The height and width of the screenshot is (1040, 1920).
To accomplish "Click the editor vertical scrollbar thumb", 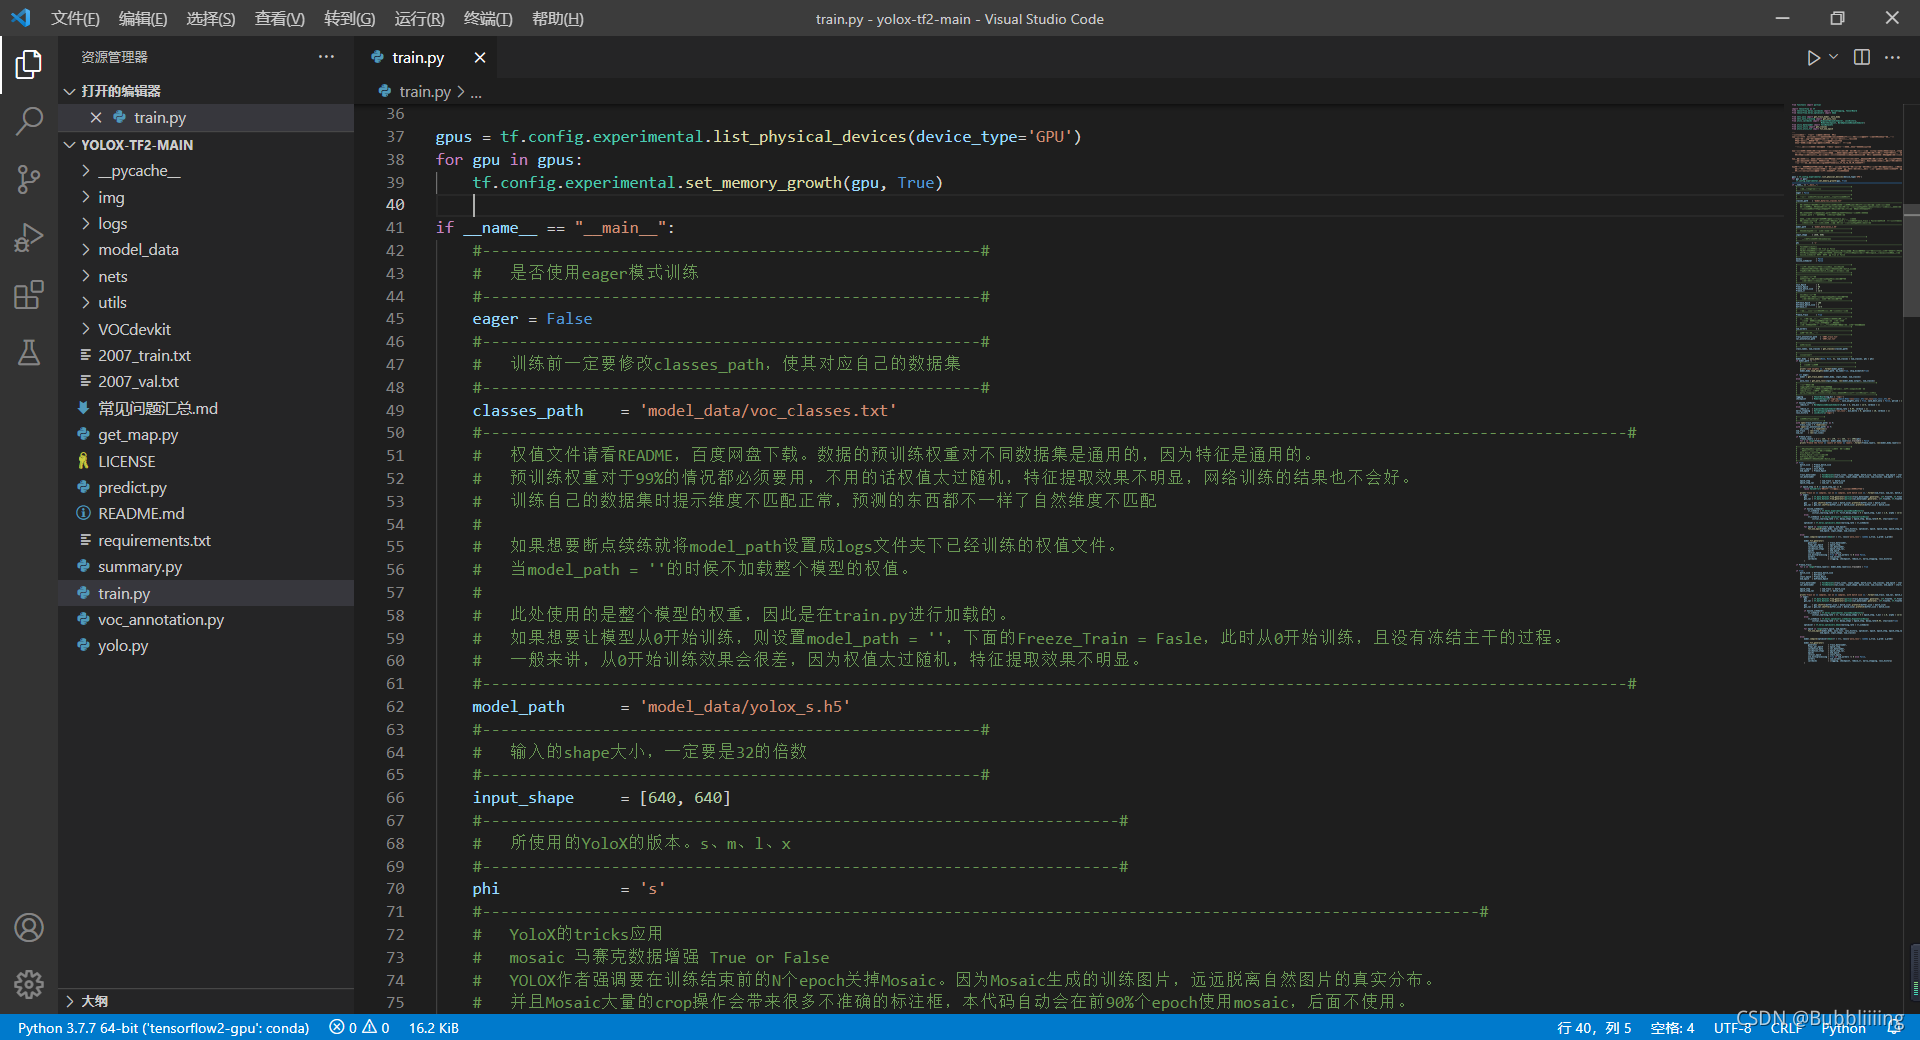I will [1912, 260].
